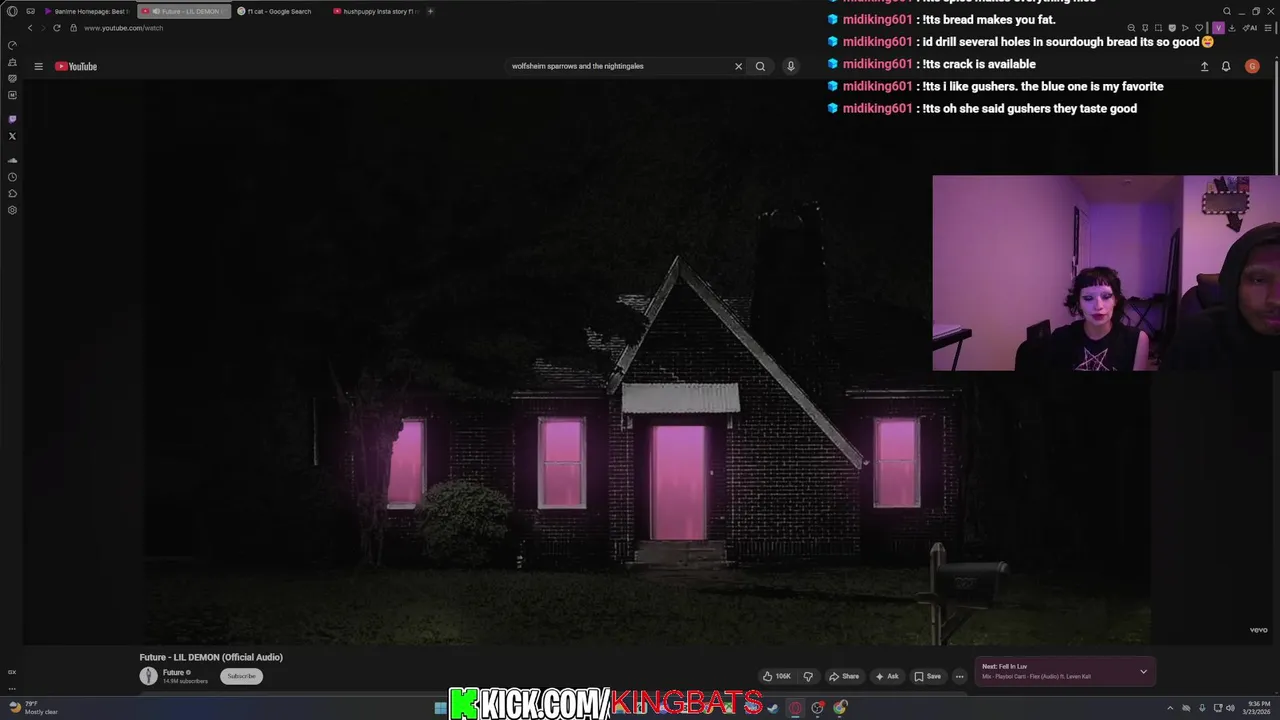This screenshot has width=1280, height=720.
Task: Open the browser downloads icon
Action: coord(1232,28)
